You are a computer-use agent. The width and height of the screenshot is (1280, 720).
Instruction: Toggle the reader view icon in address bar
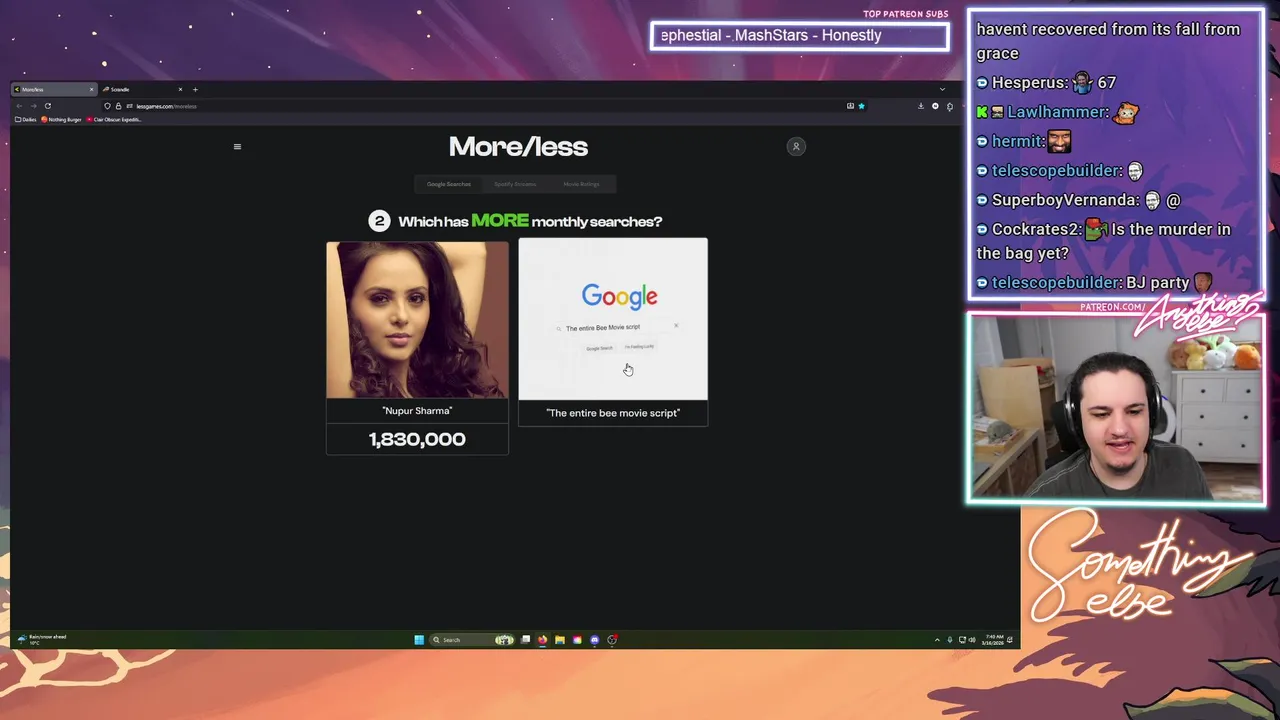(x=850, y=106)
